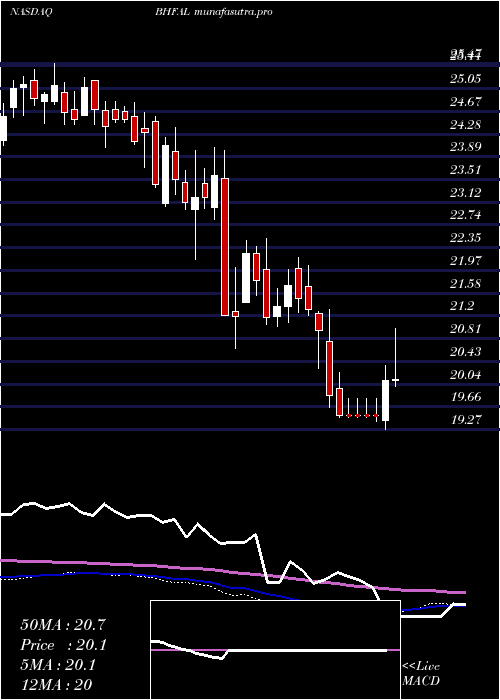Click the Price : 20.1 readout
The height and width of the screenshot is (700, 500).
(63, 645)
